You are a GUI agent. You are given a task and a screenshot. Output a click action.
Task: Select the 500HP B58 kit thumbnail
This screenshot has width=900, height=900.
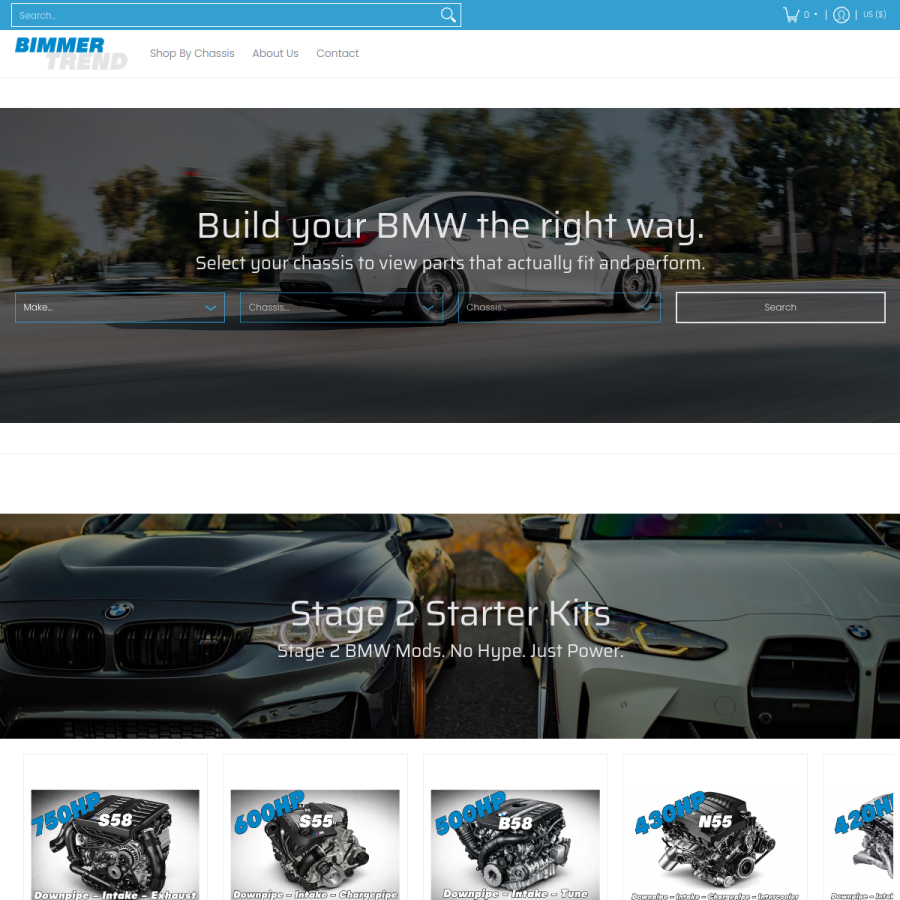click(515, 844)
